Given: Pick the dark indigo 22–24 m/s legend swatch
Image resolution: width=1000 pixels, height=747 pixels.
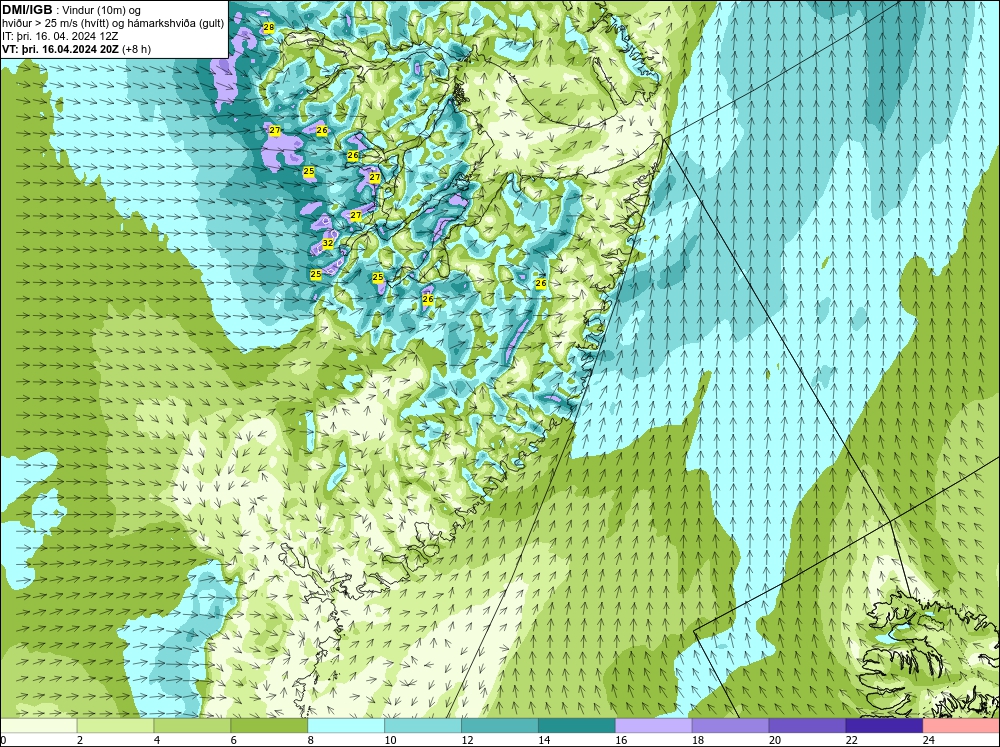Looking at the screenshot, I should [x=884, y=725].
